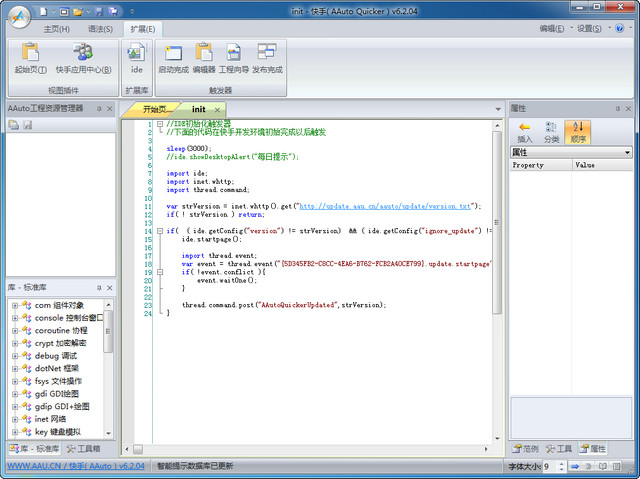Click 插入 insert arrow in properties panel
Screen dimensions: 640x479
click(524, 132)
